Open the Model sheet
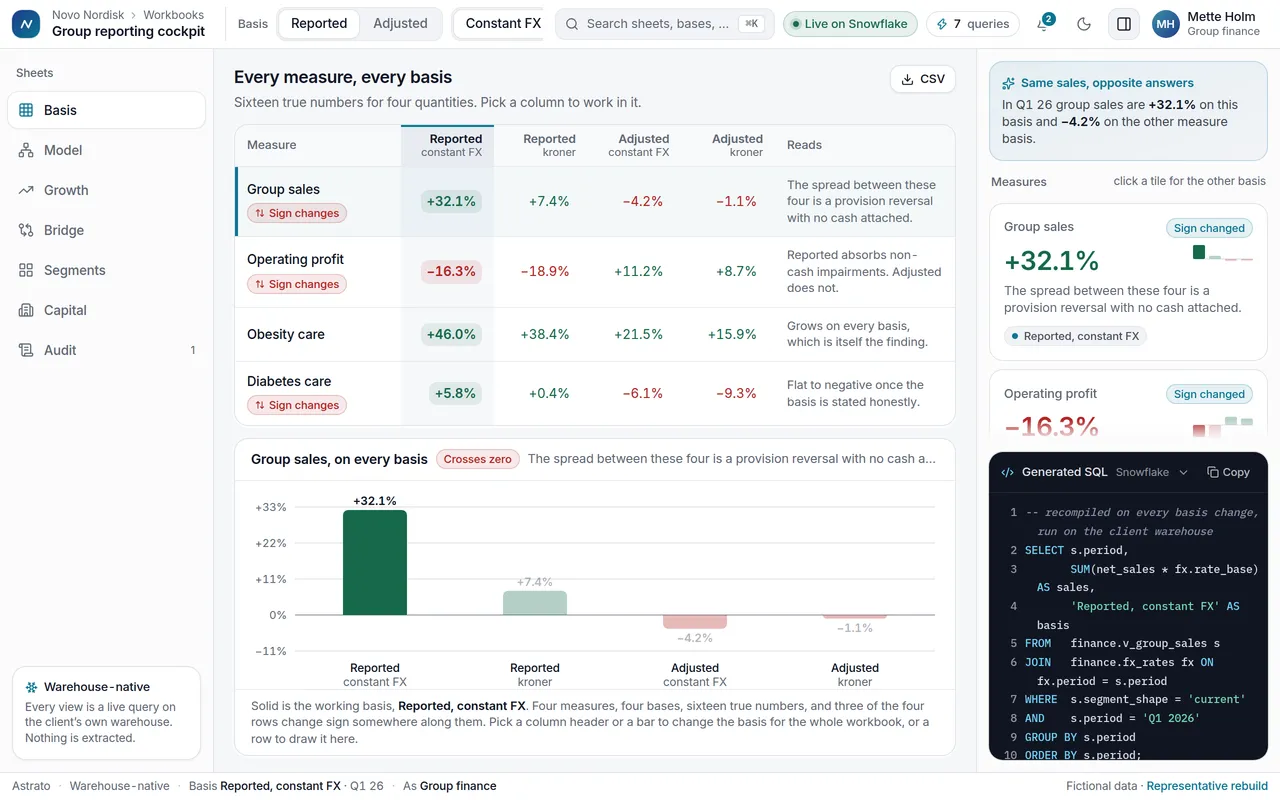1280x800 pixels. (x=106, y=150)
